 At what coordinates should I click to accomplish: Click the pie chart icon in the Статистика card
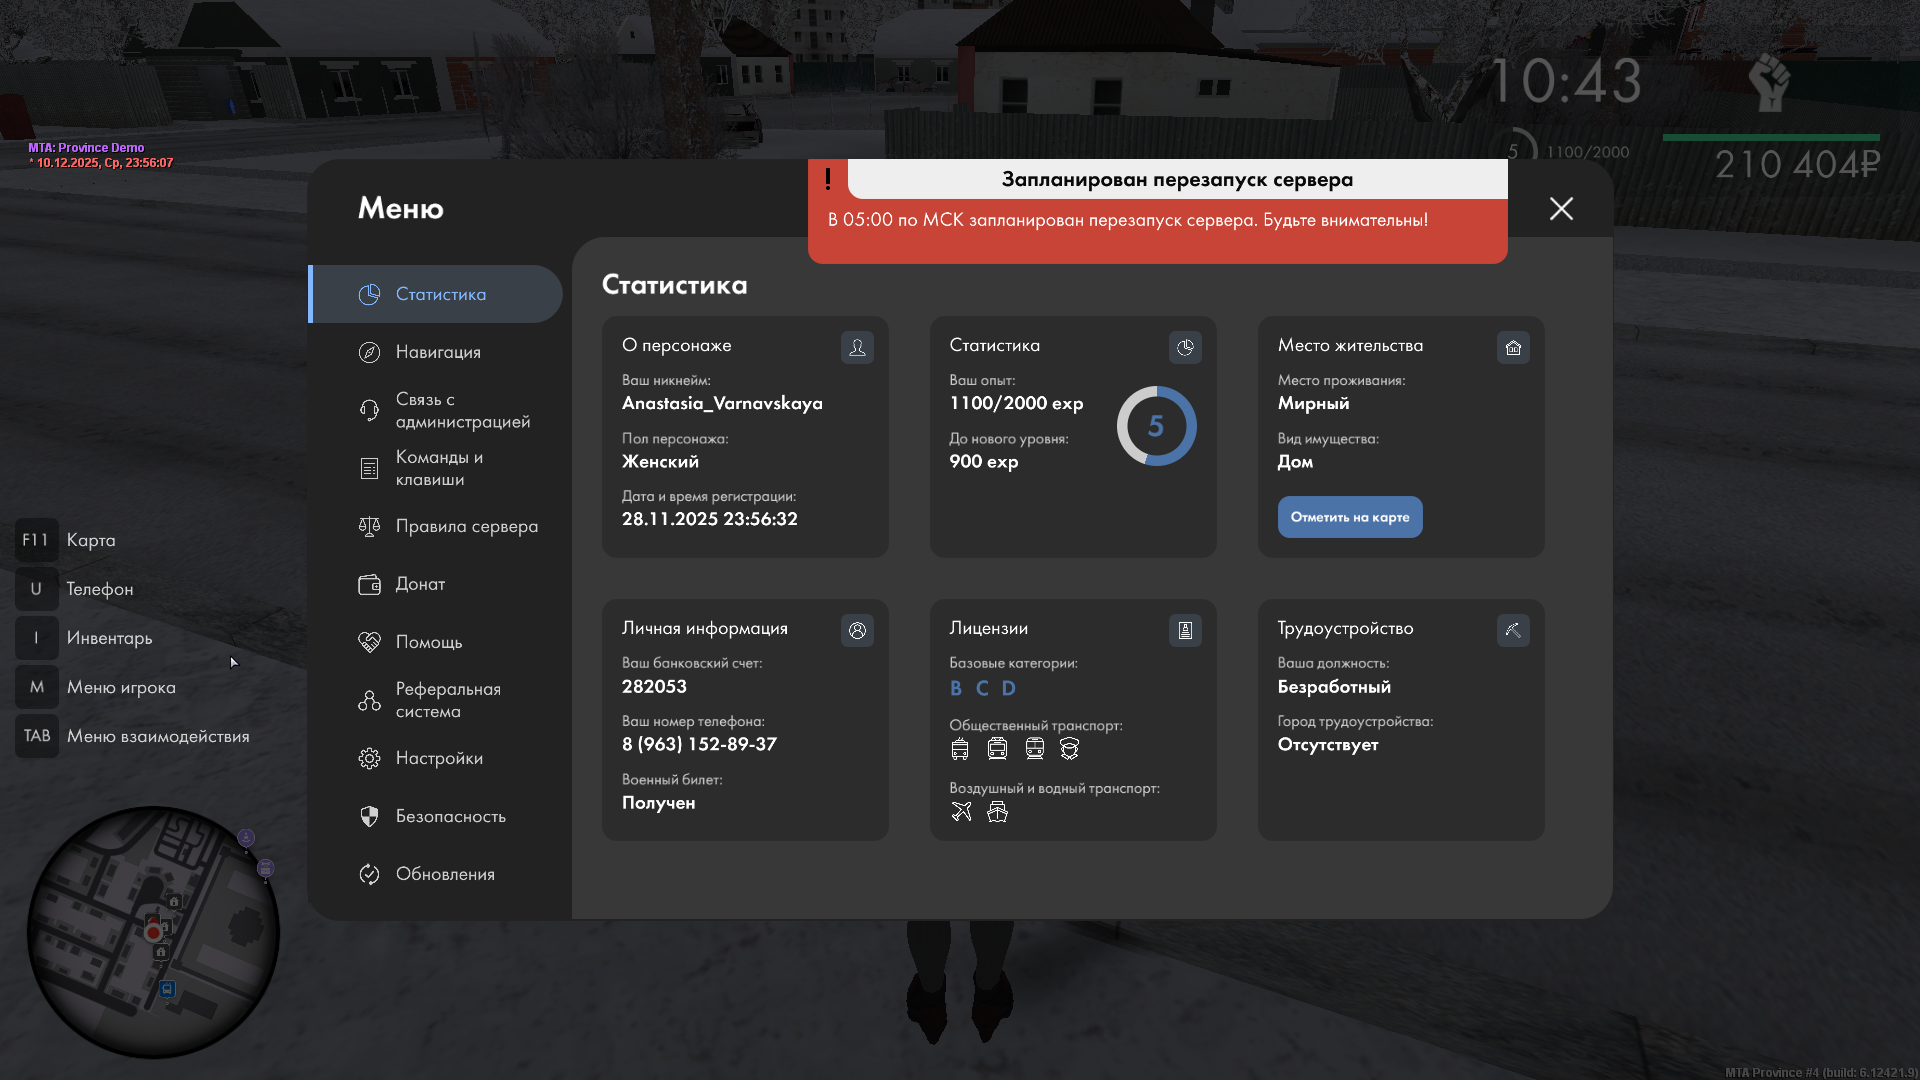point(1185,347)
